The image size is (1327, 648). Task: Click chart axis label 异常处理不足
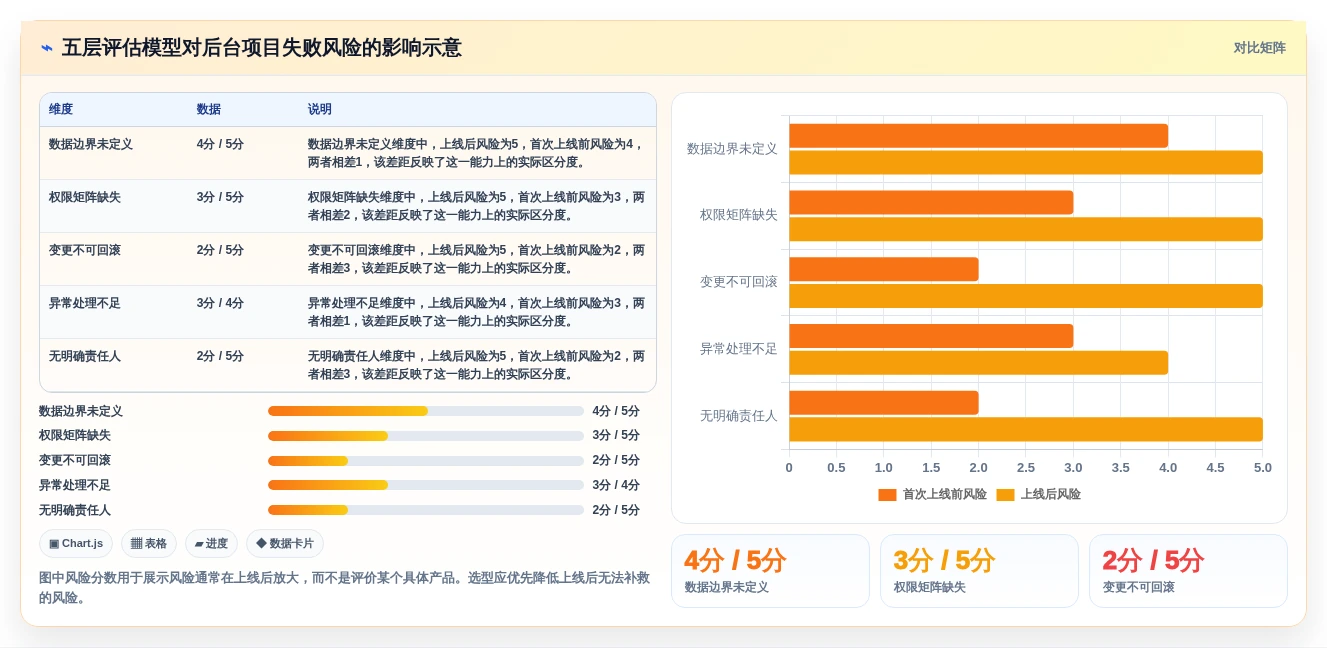tap(738, 349)
